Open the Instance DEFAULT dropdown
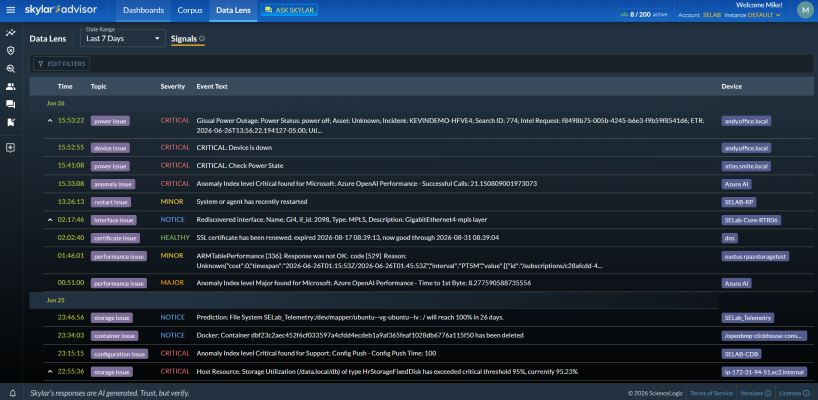Image resolution: width=818 pixels, height=400 pixels. point(763,15)
